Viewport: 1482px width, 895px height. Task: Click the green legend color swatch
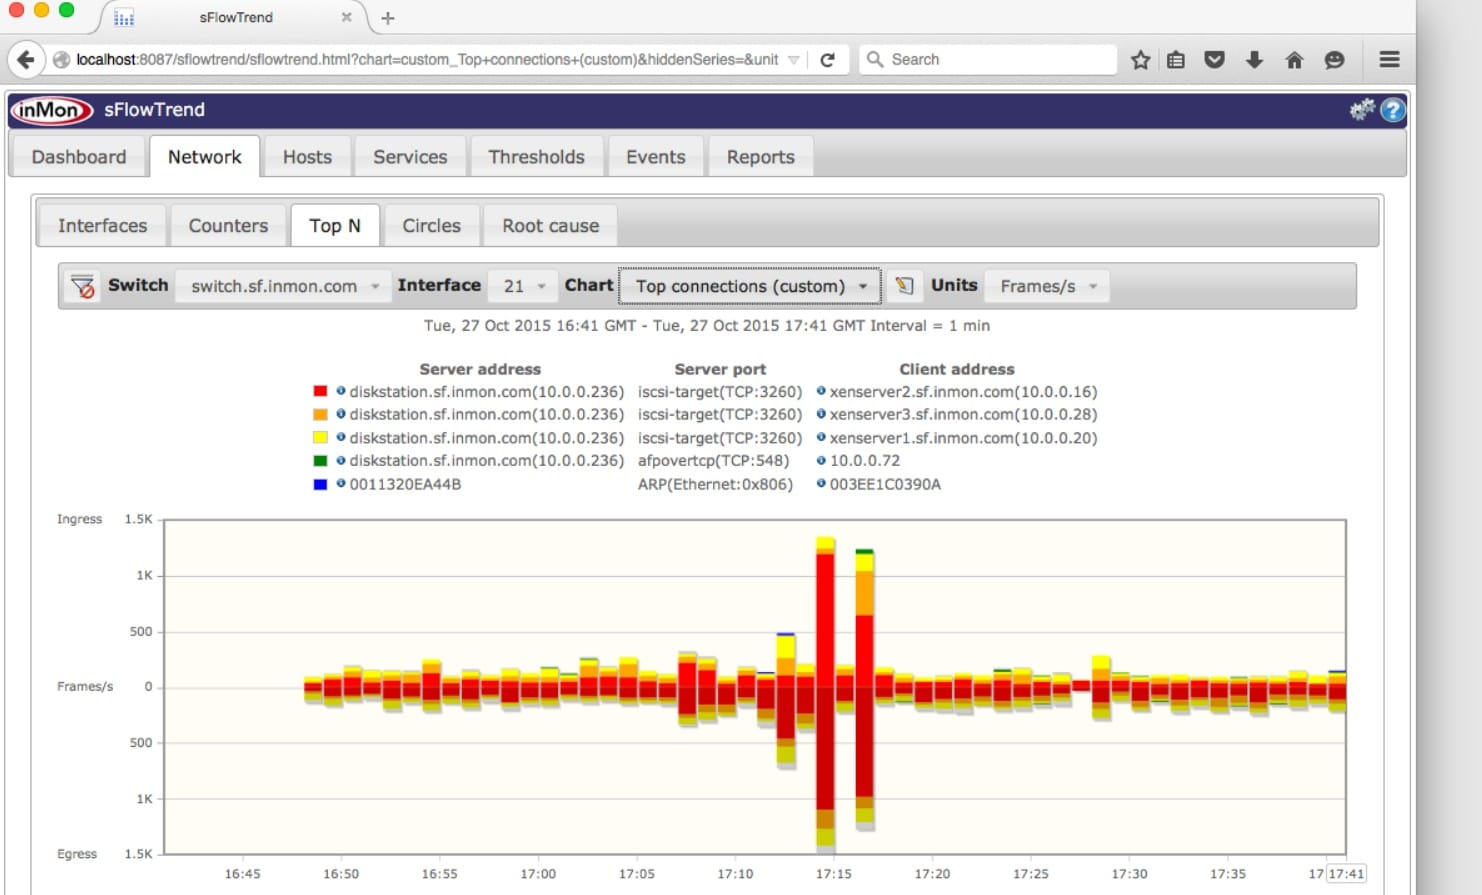click(x=320, y=460)
